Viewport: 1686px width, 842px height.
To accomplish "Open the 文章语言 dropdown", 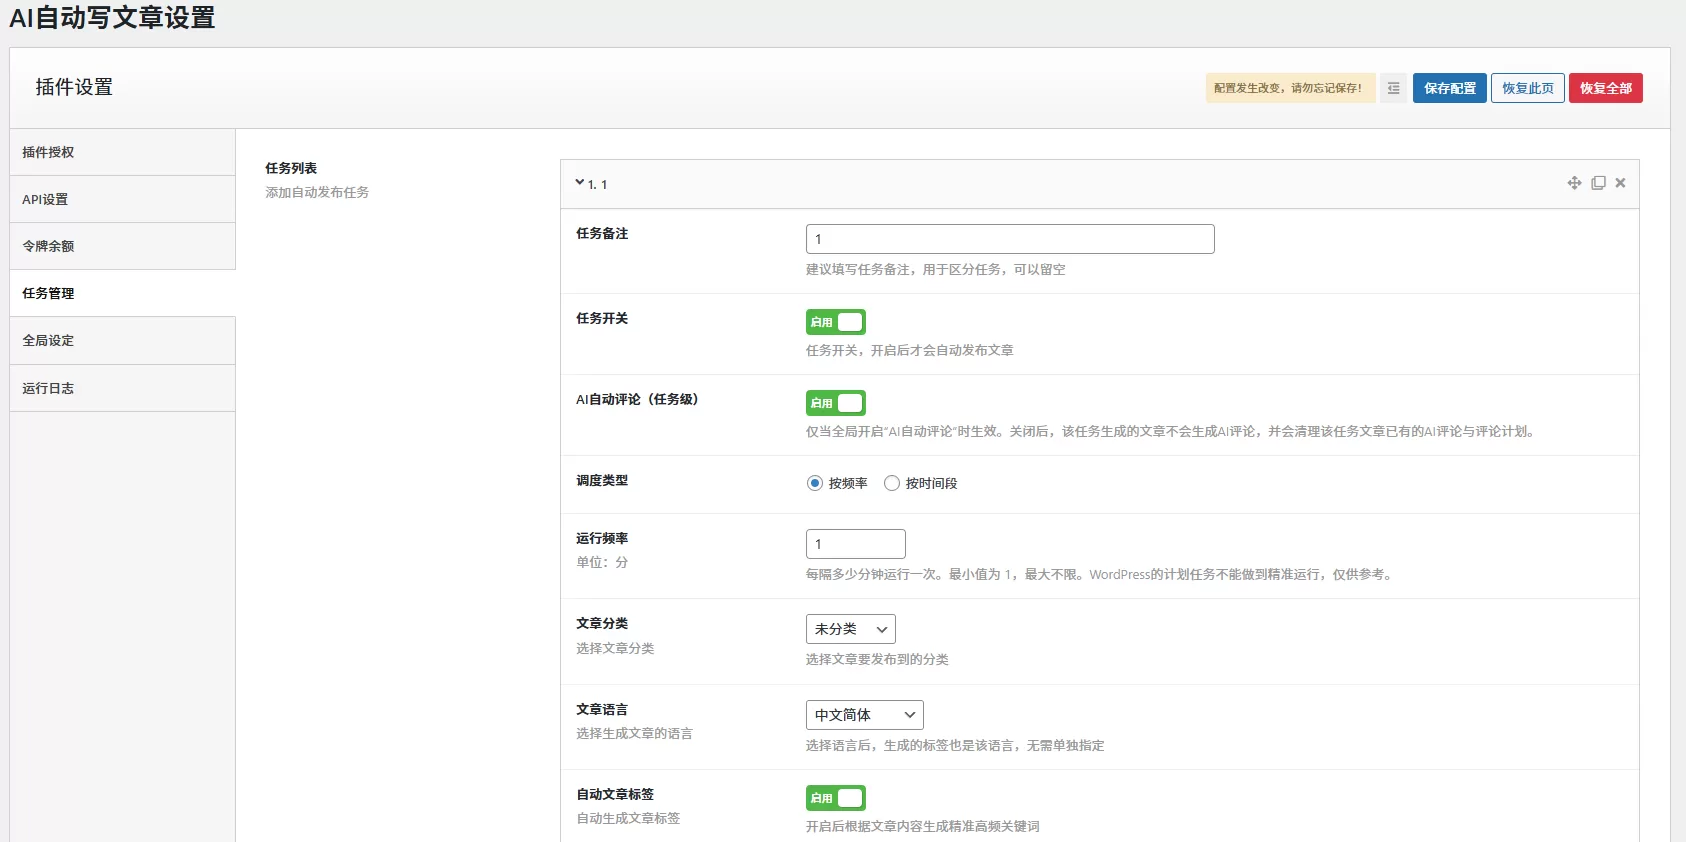I will (864, 715).
